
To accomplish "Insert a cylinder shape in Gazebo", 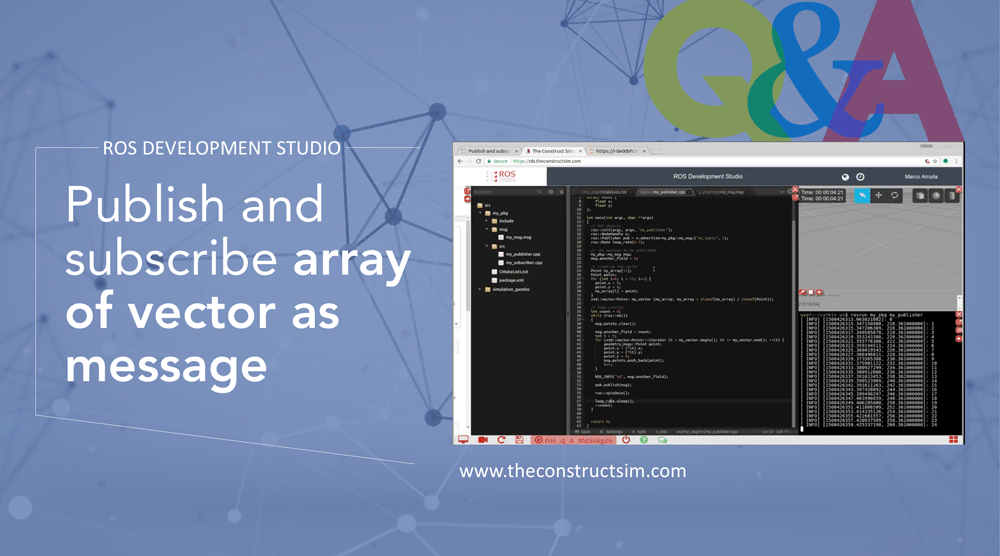I will click(x=952, y=196).
